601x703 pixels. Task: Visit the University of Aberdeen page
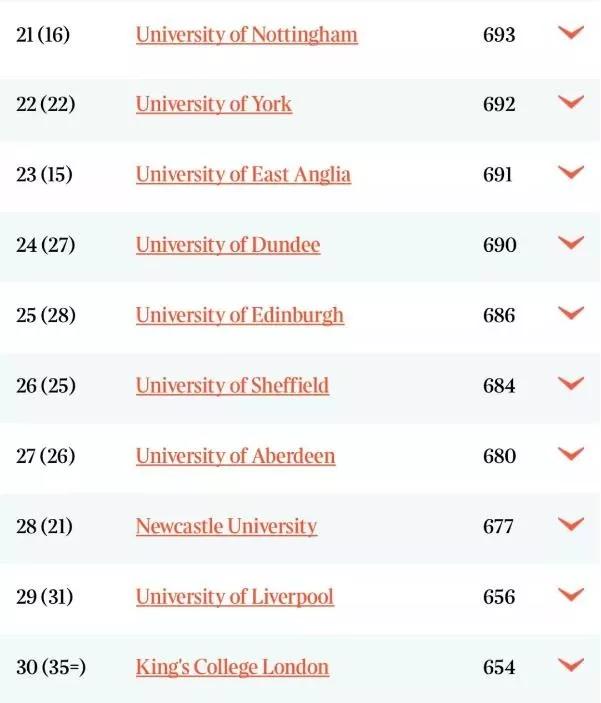pyautogui.click(x=235, y=456)
